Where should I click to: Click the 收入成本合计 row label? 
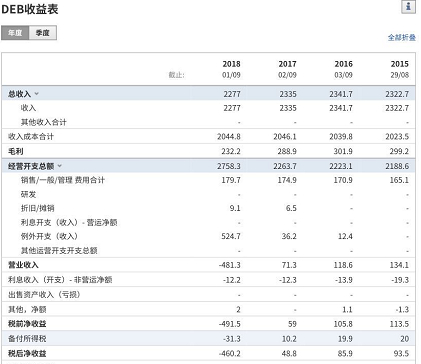click(31, 137)
